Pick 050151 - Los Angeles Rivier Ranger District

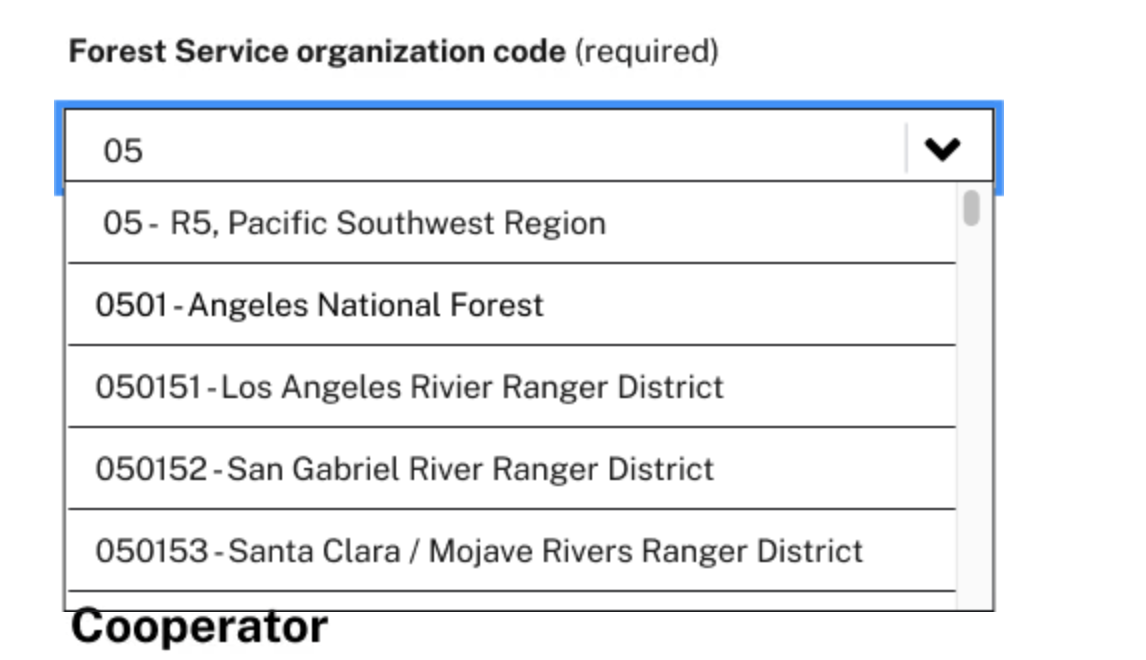point(409,388)
